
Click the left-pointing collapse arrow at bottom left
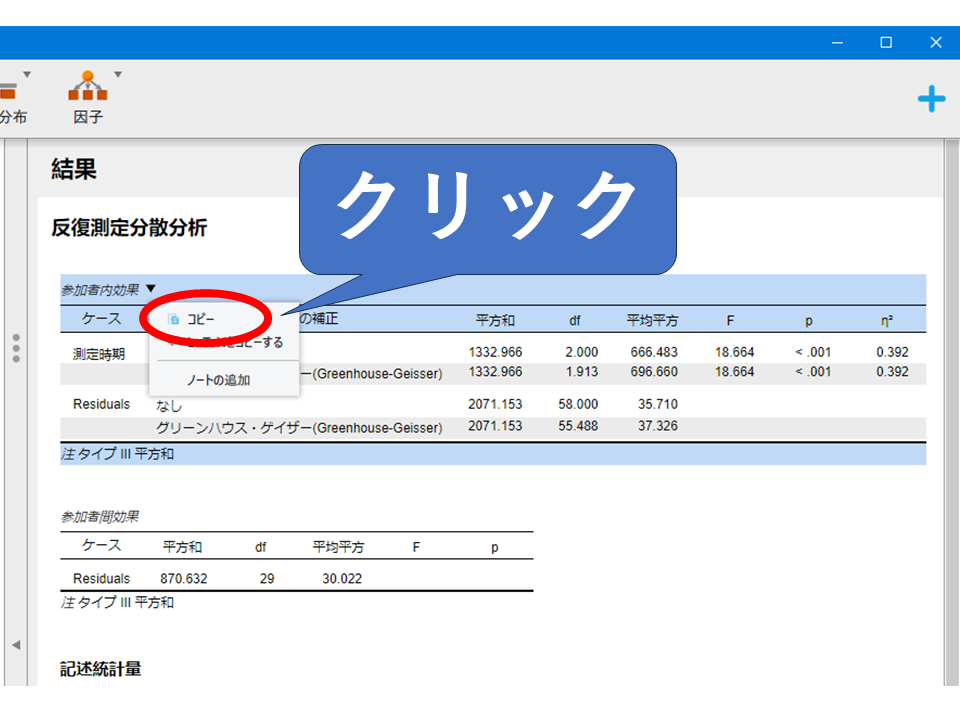(x=16, y=645)
